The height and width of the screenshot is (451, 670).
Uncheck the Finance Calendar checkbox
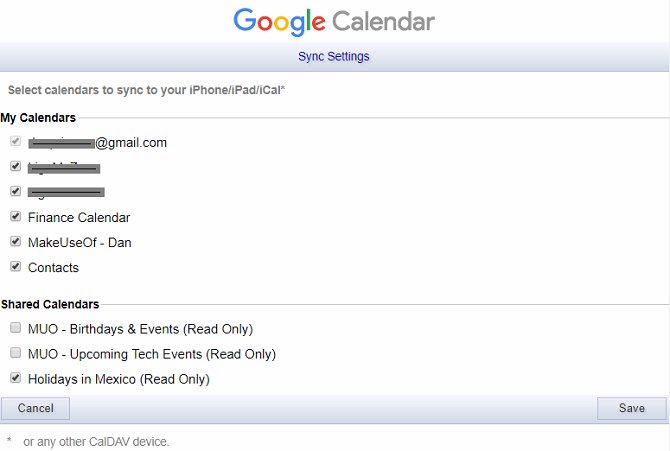(x=15, y=217)
